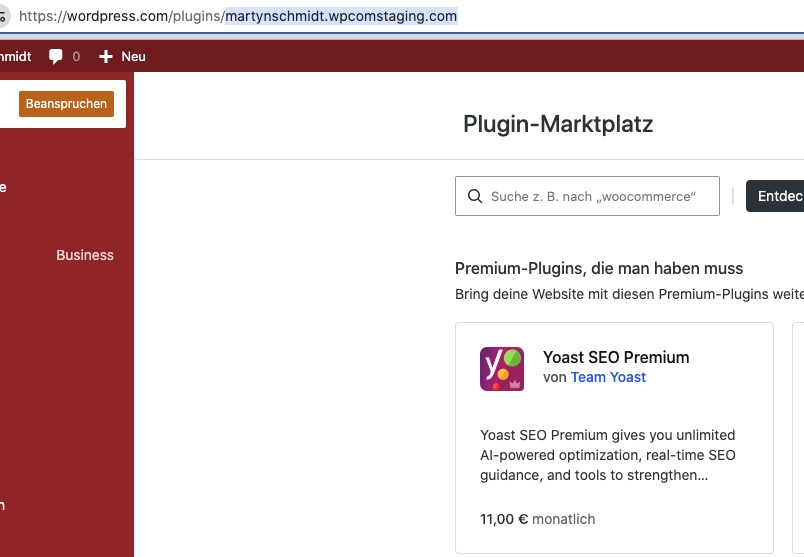Click the Premium-Plugins section heading

[598, 268]
